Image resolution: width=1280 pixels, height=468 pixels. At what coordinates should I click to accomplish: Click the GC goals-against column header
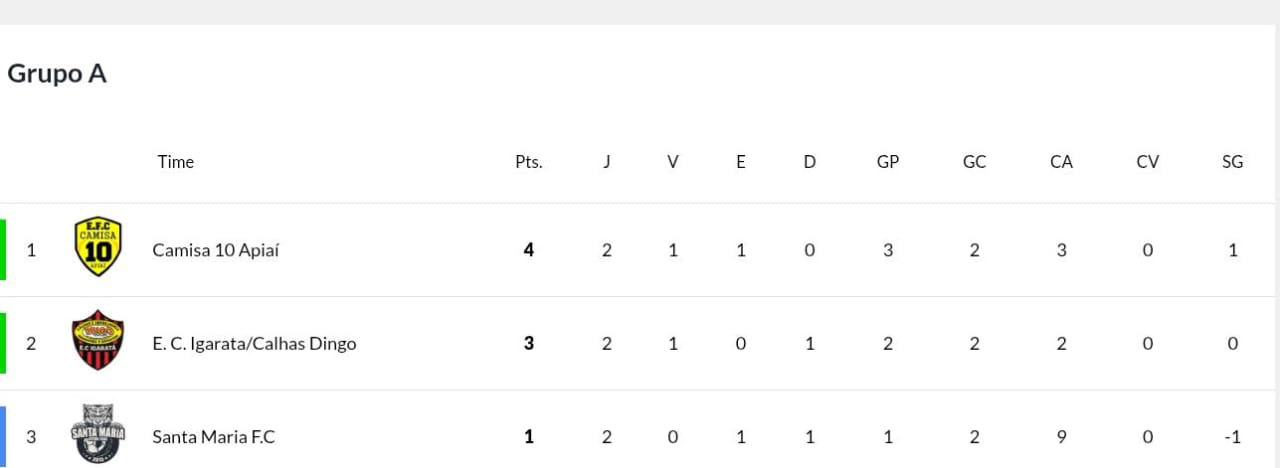[974, 162]
